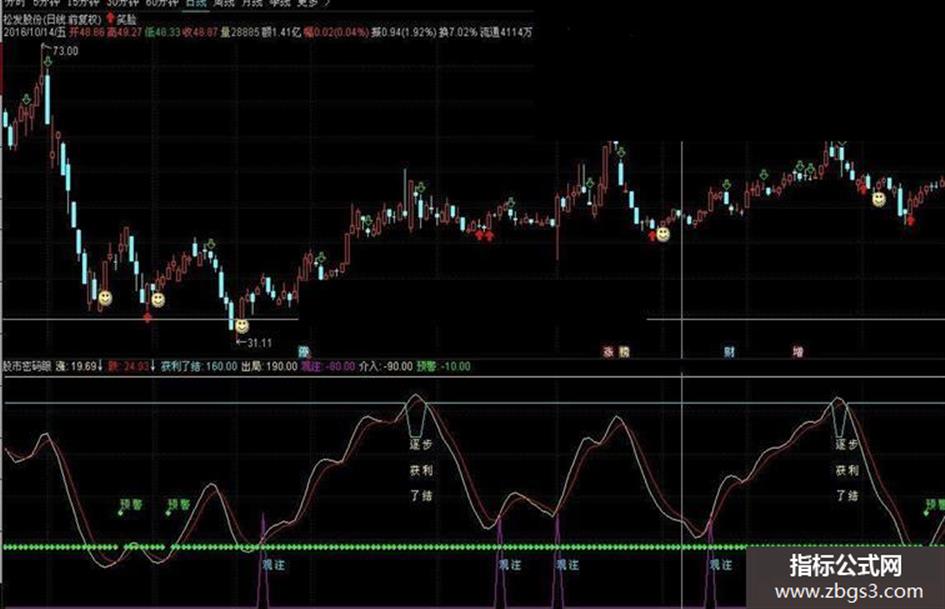Click smiley face icon near vertical cursor line
Viewport: 945px width, 609px height.
coord(663,234)
